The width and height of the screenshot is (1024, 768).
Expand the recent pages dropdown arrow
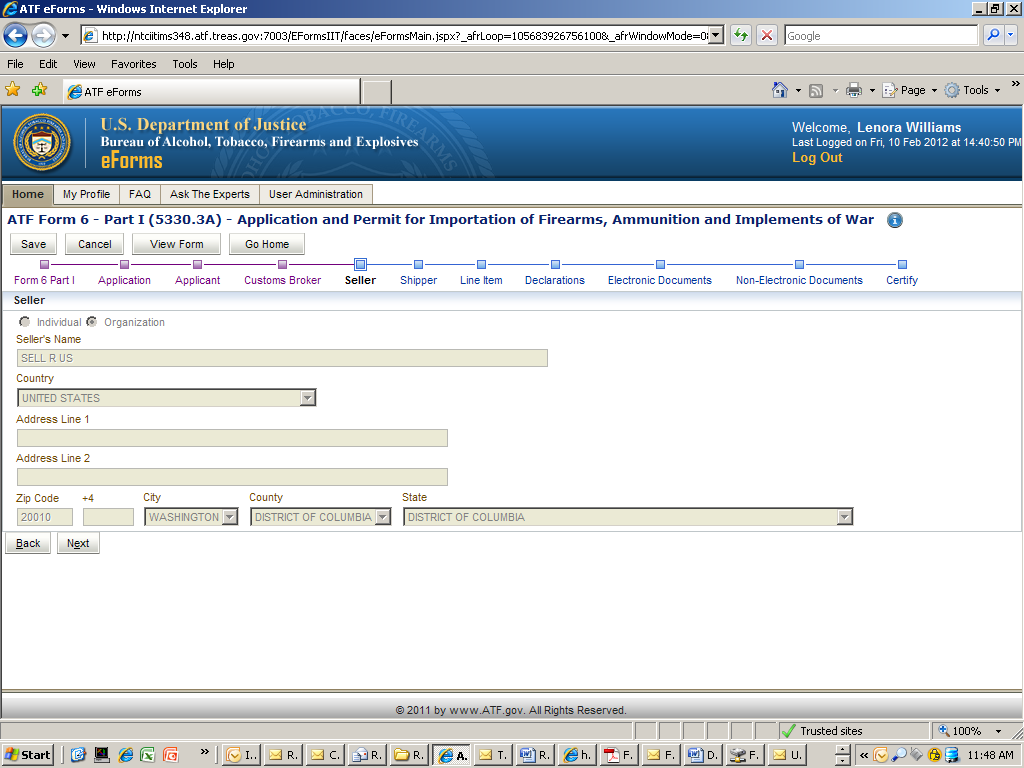(65, 36)
